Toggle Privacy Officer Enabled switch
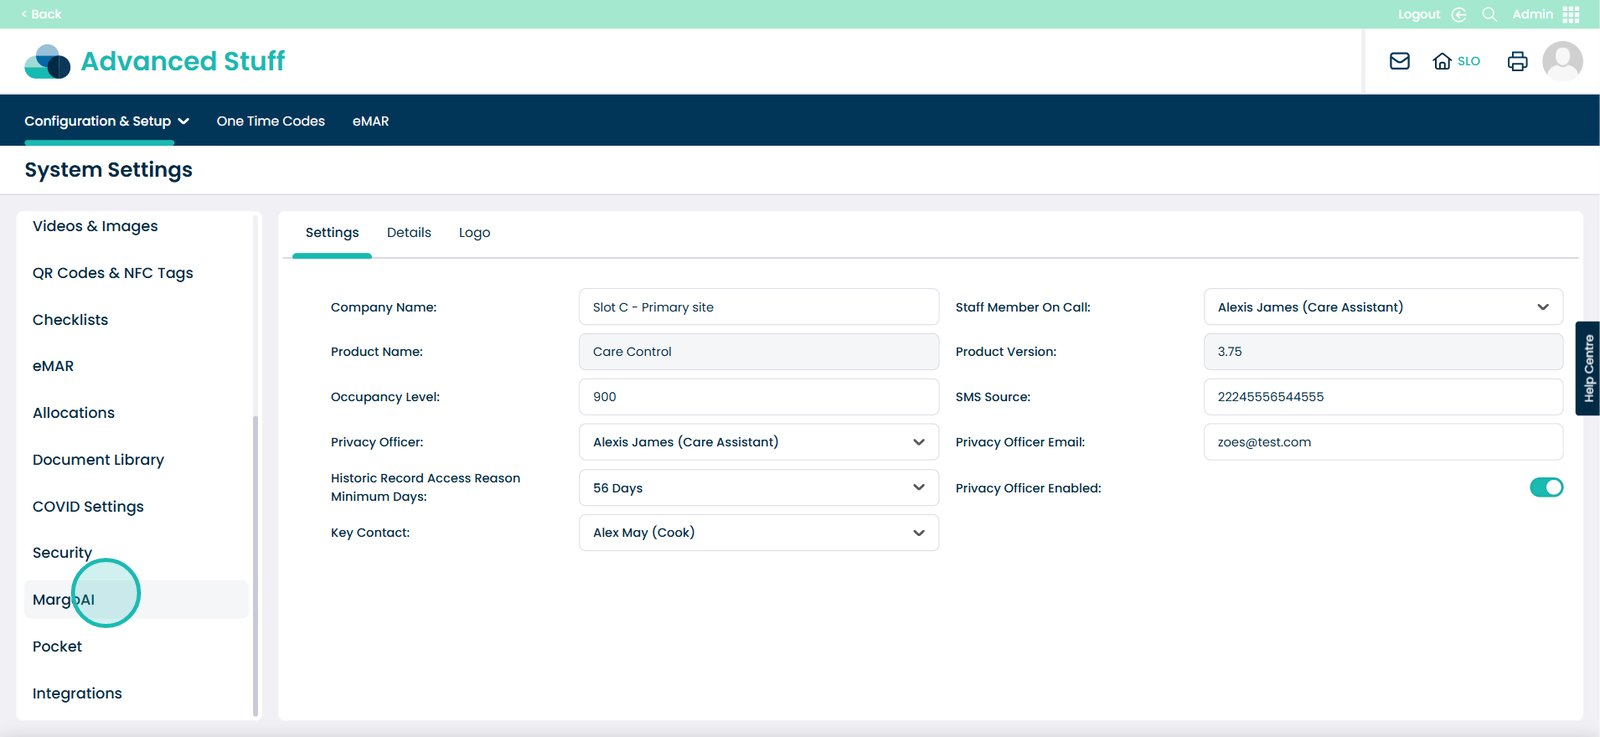This screenshot has width=1600, height=737. pyautogui.click(x=1546, y=487)
